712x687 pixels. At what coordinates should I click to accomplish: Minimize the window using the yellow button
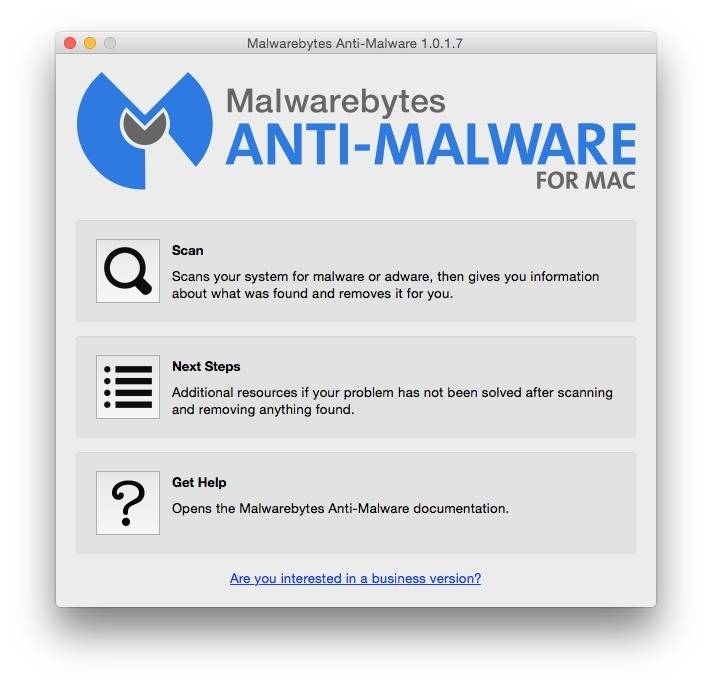pos(90,43)
